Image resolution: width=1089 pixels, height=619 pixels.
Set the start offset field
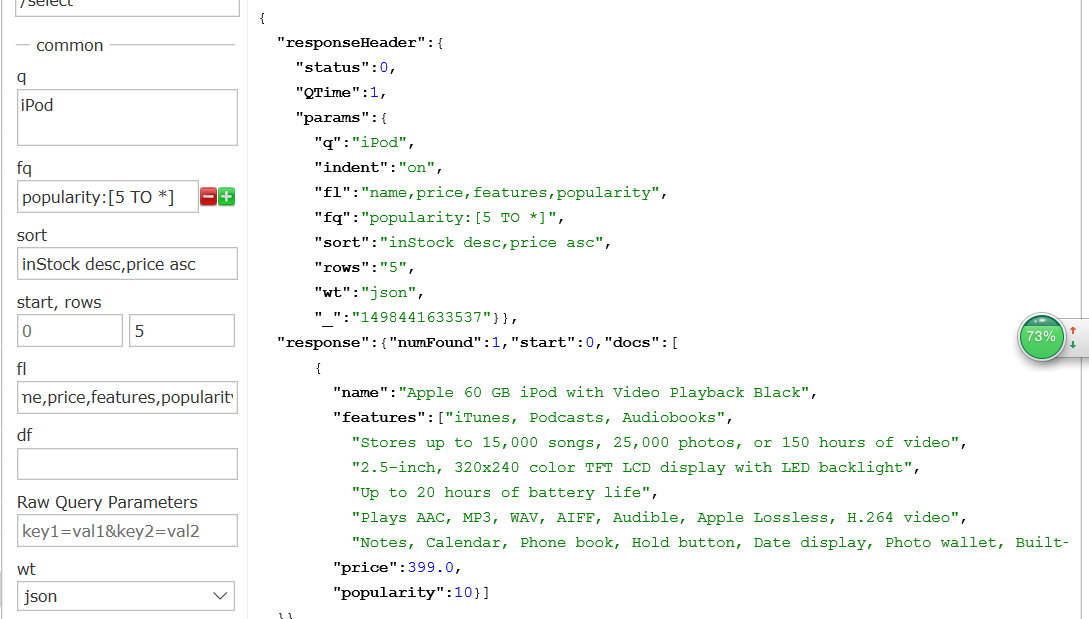[x=69, y=331]
